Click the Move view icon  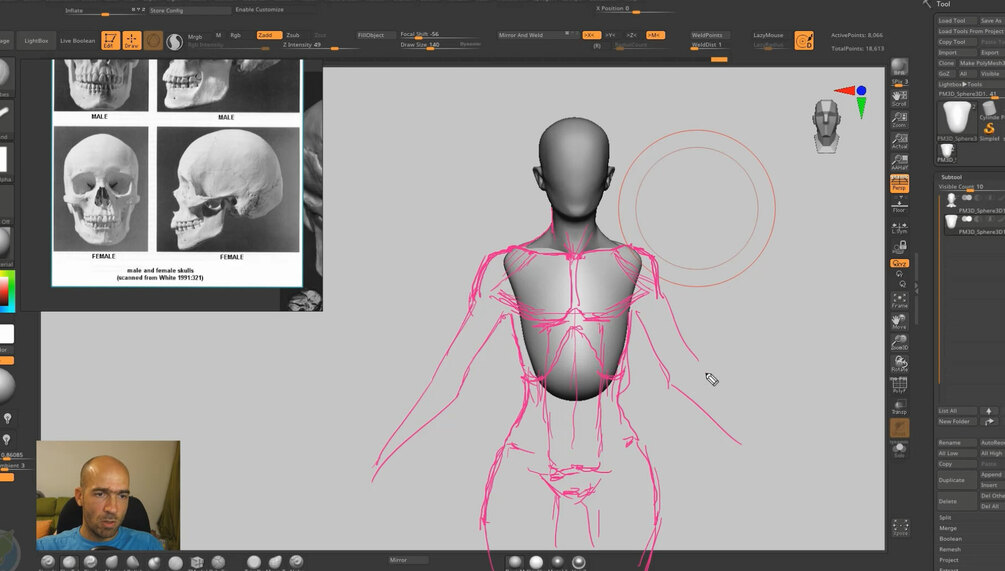tap(899, 321)
